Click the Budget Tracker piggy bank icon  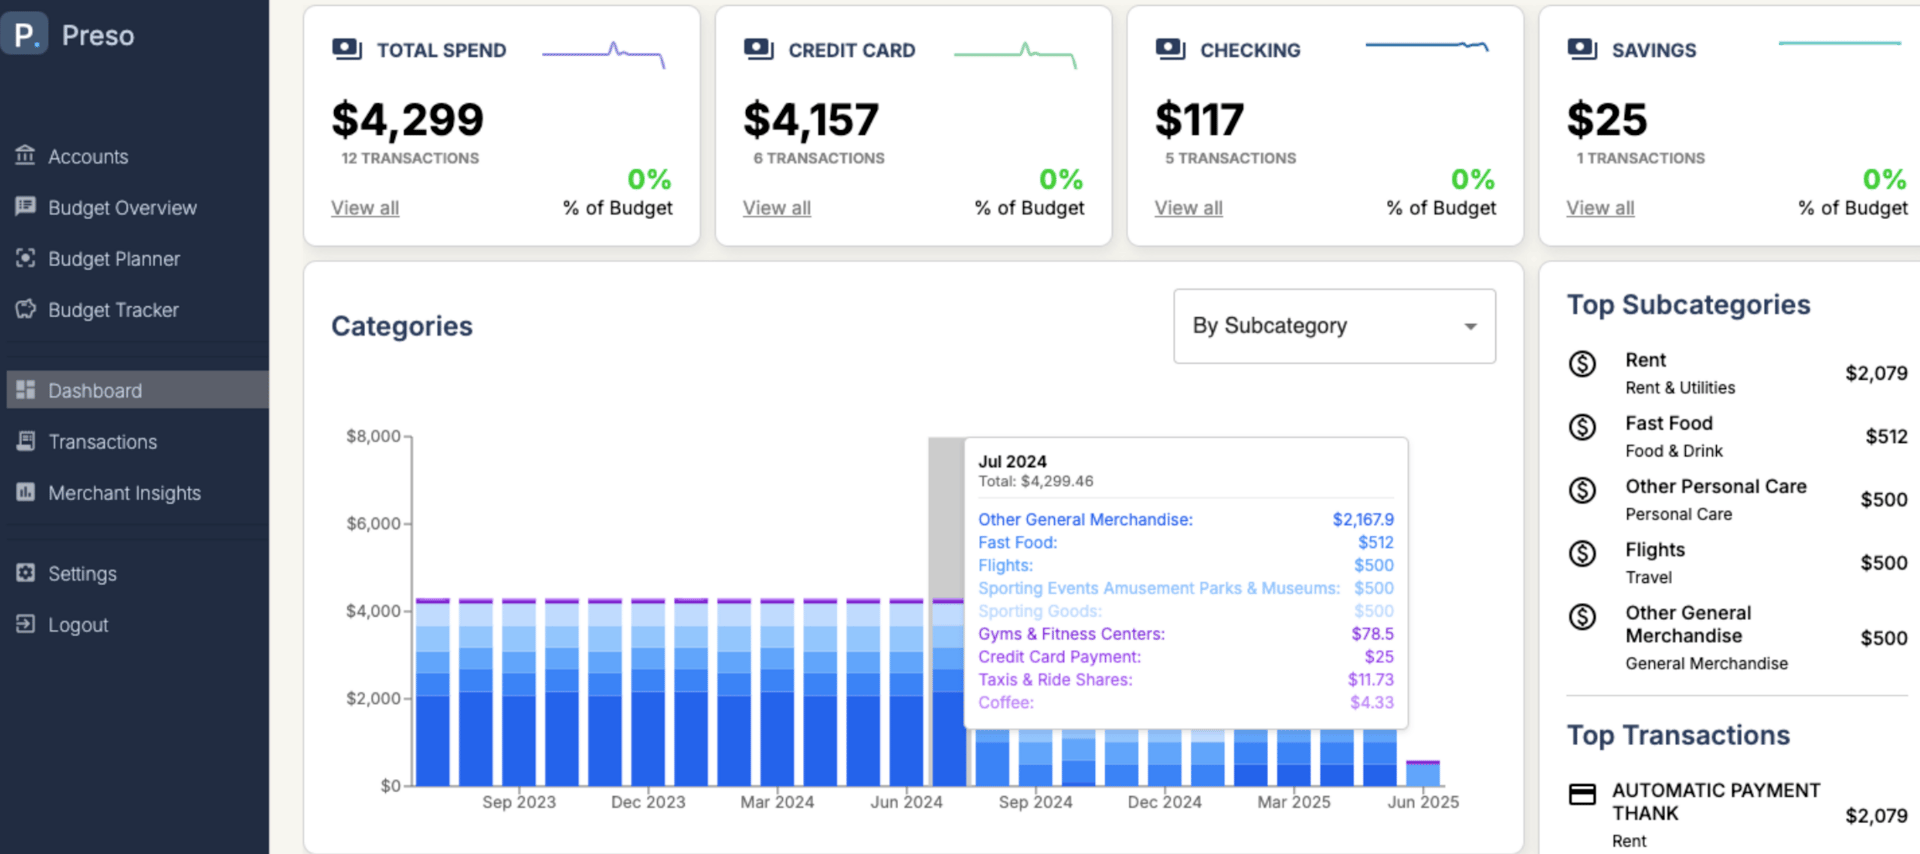pyautogui.click(x=25, y=309)
